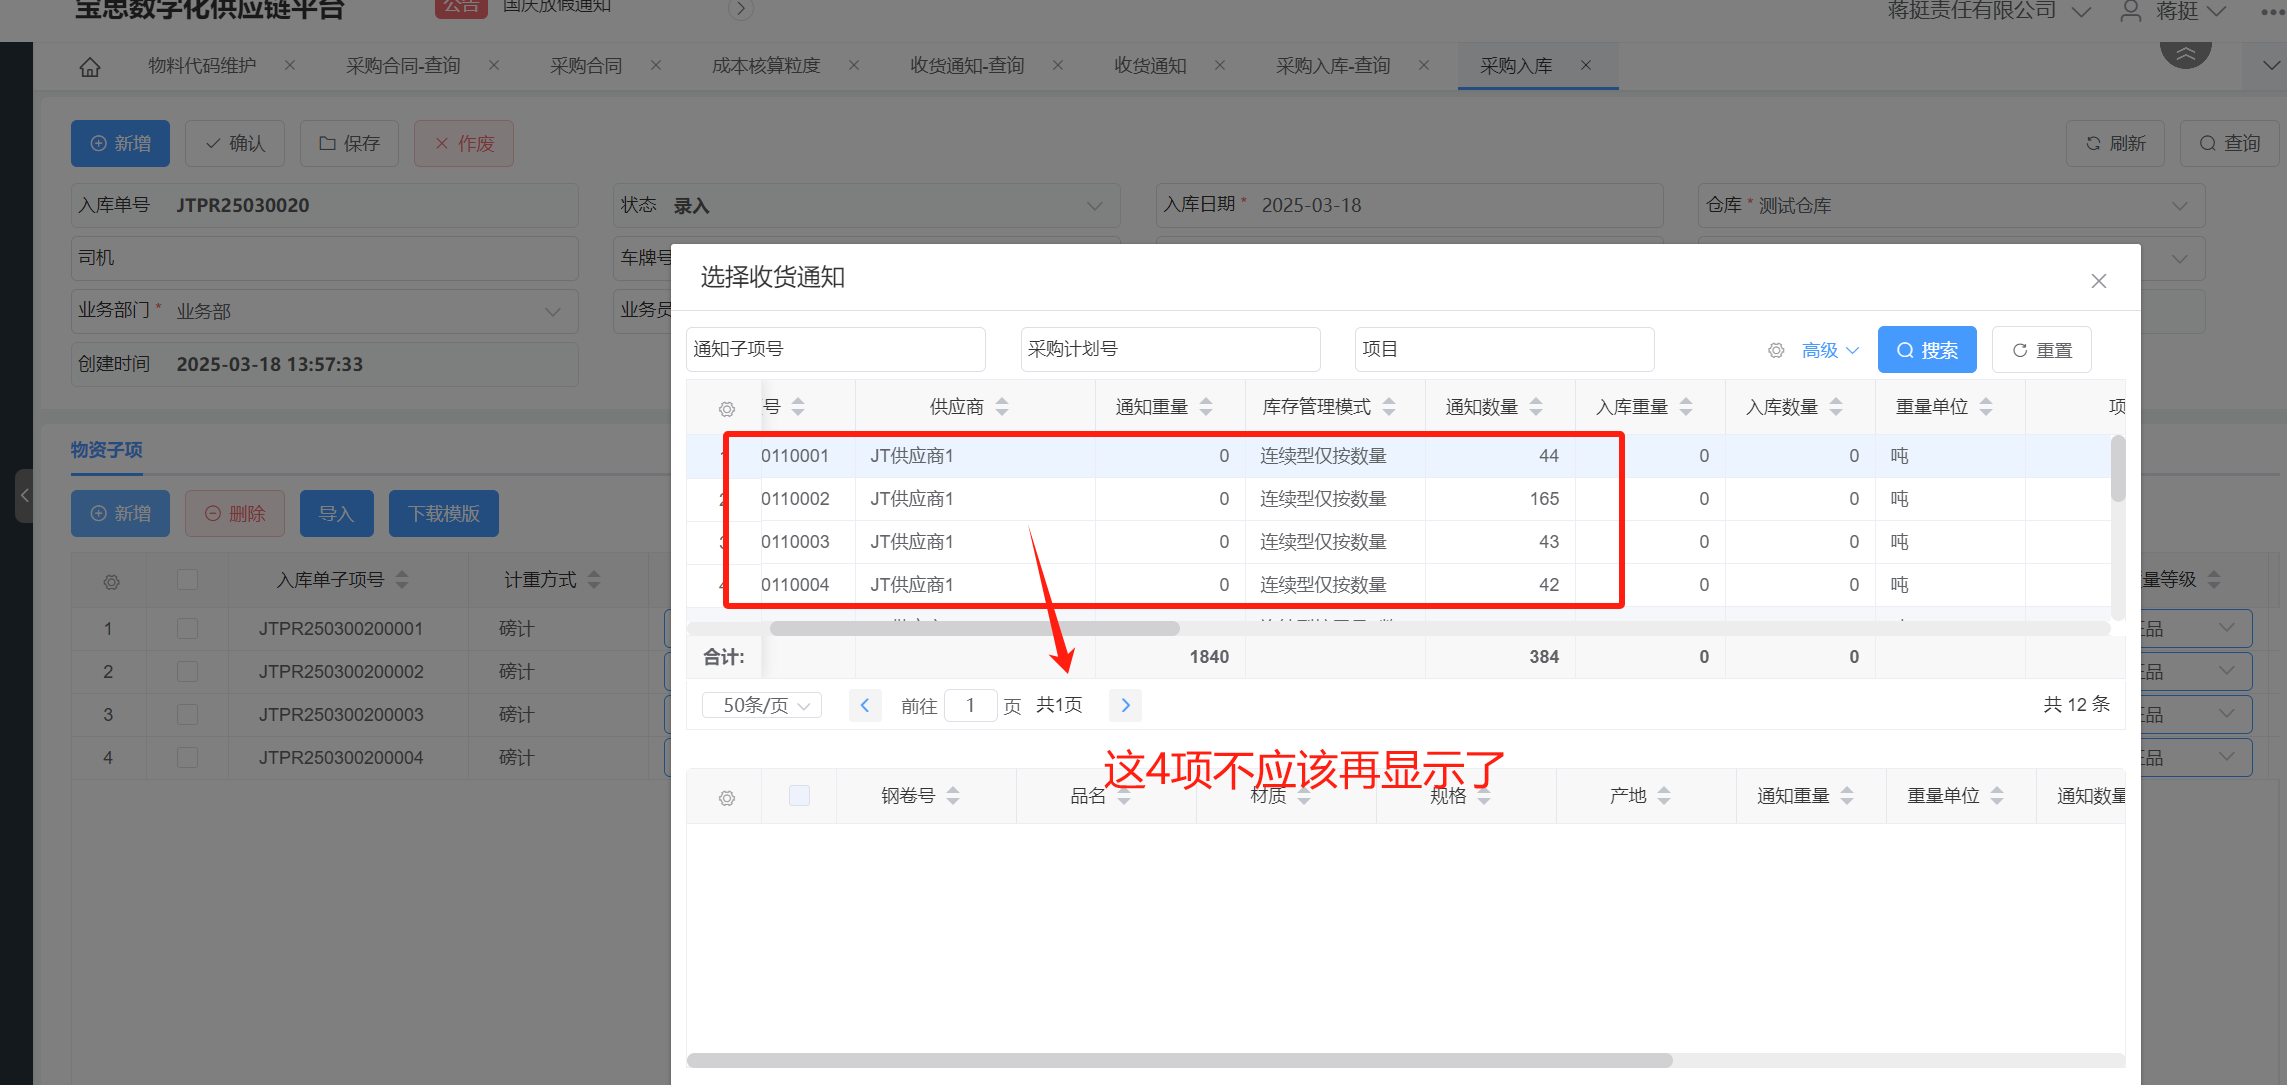Open company 蒋挺责任有限公司 dropdown

tap(1988, 11)
